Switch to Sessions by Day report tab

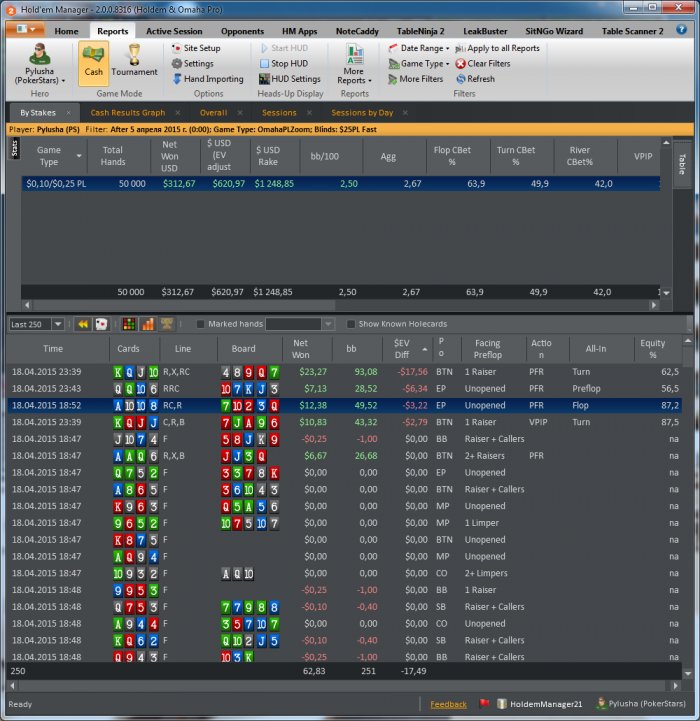point(362,113)
